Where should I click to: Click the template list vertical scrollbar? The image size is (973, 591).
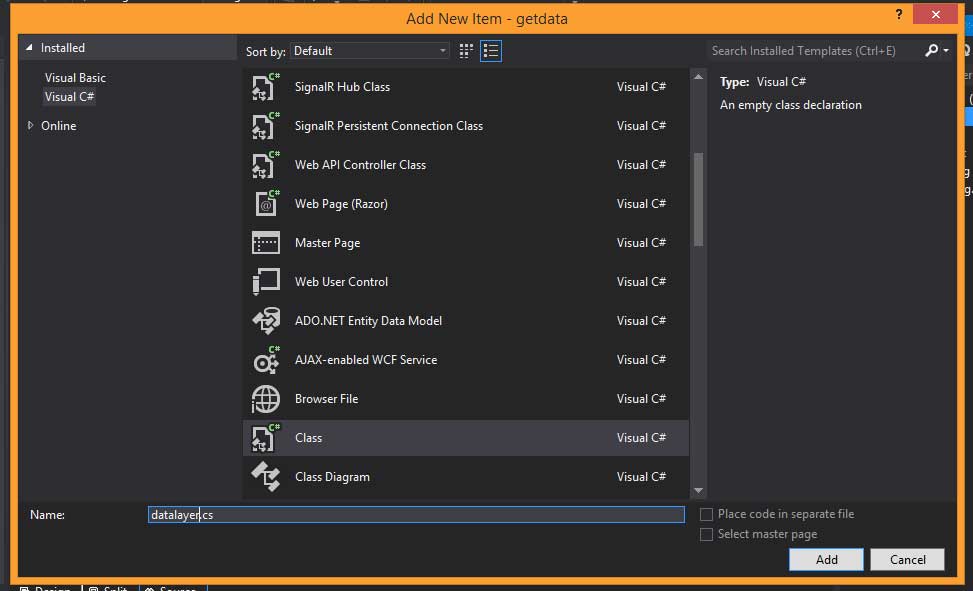tap(698, 200)
